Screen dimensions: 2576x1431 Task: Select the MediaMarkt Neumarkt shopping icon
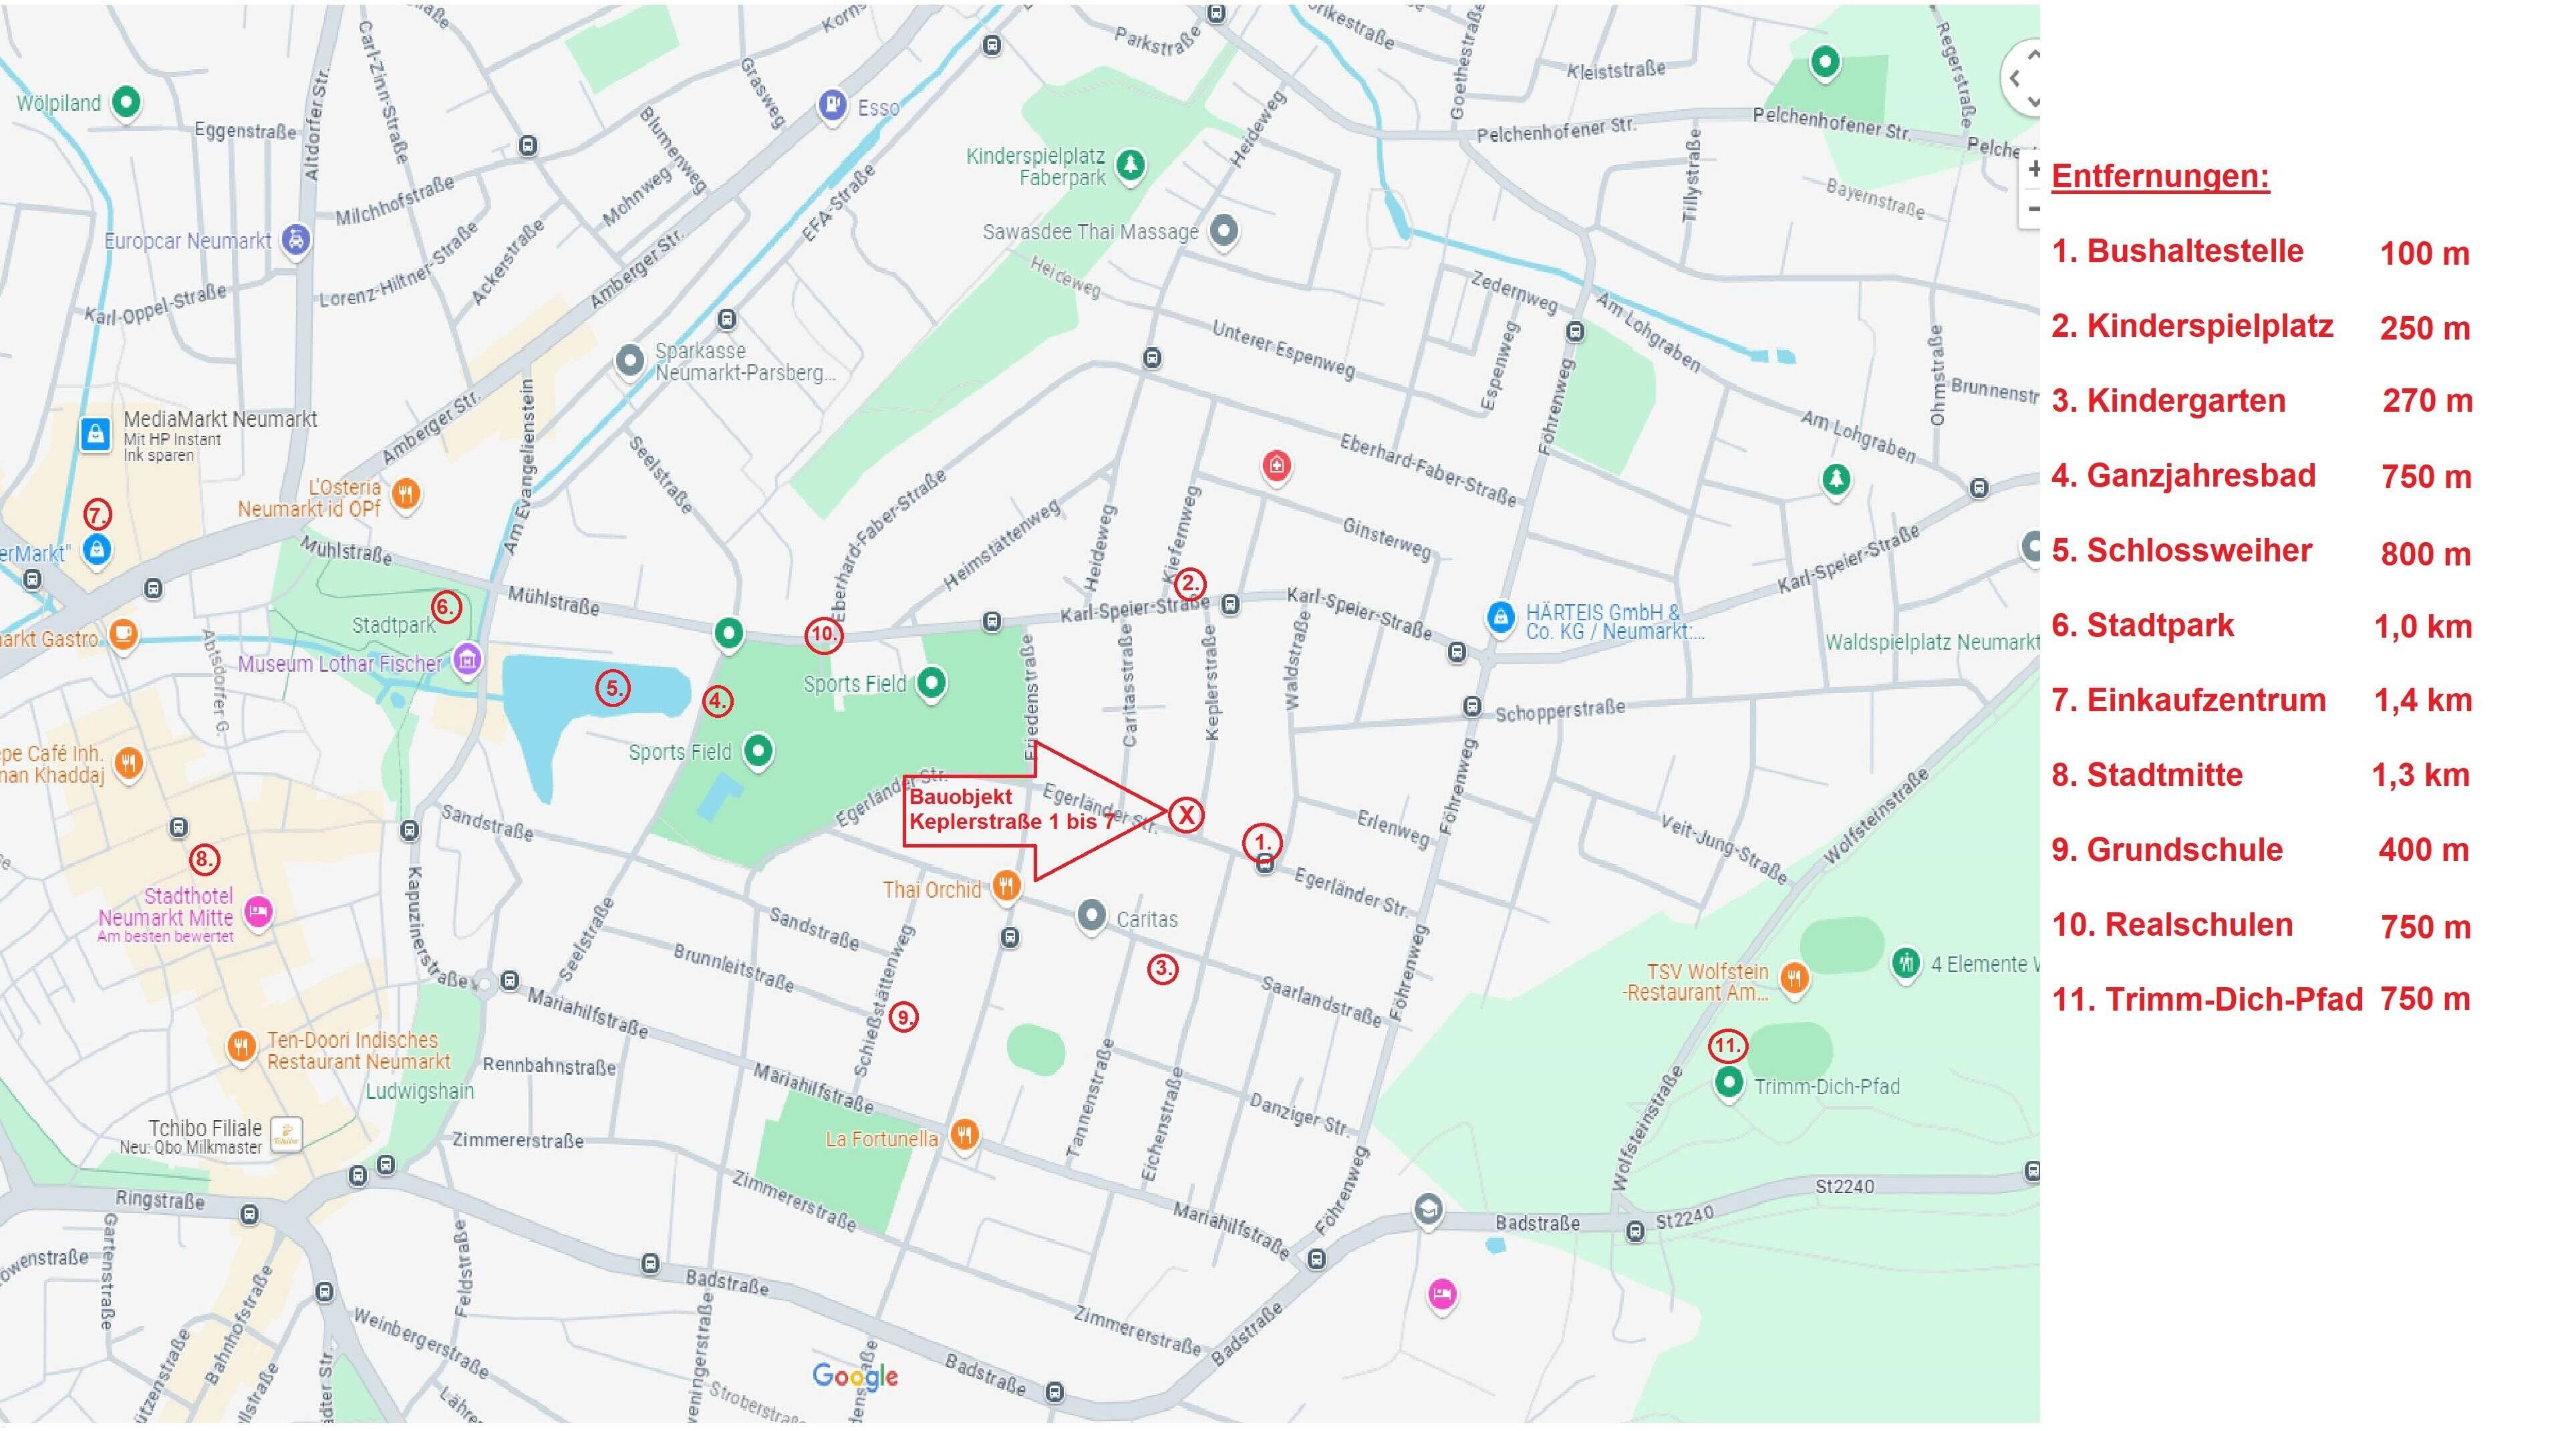95,435
